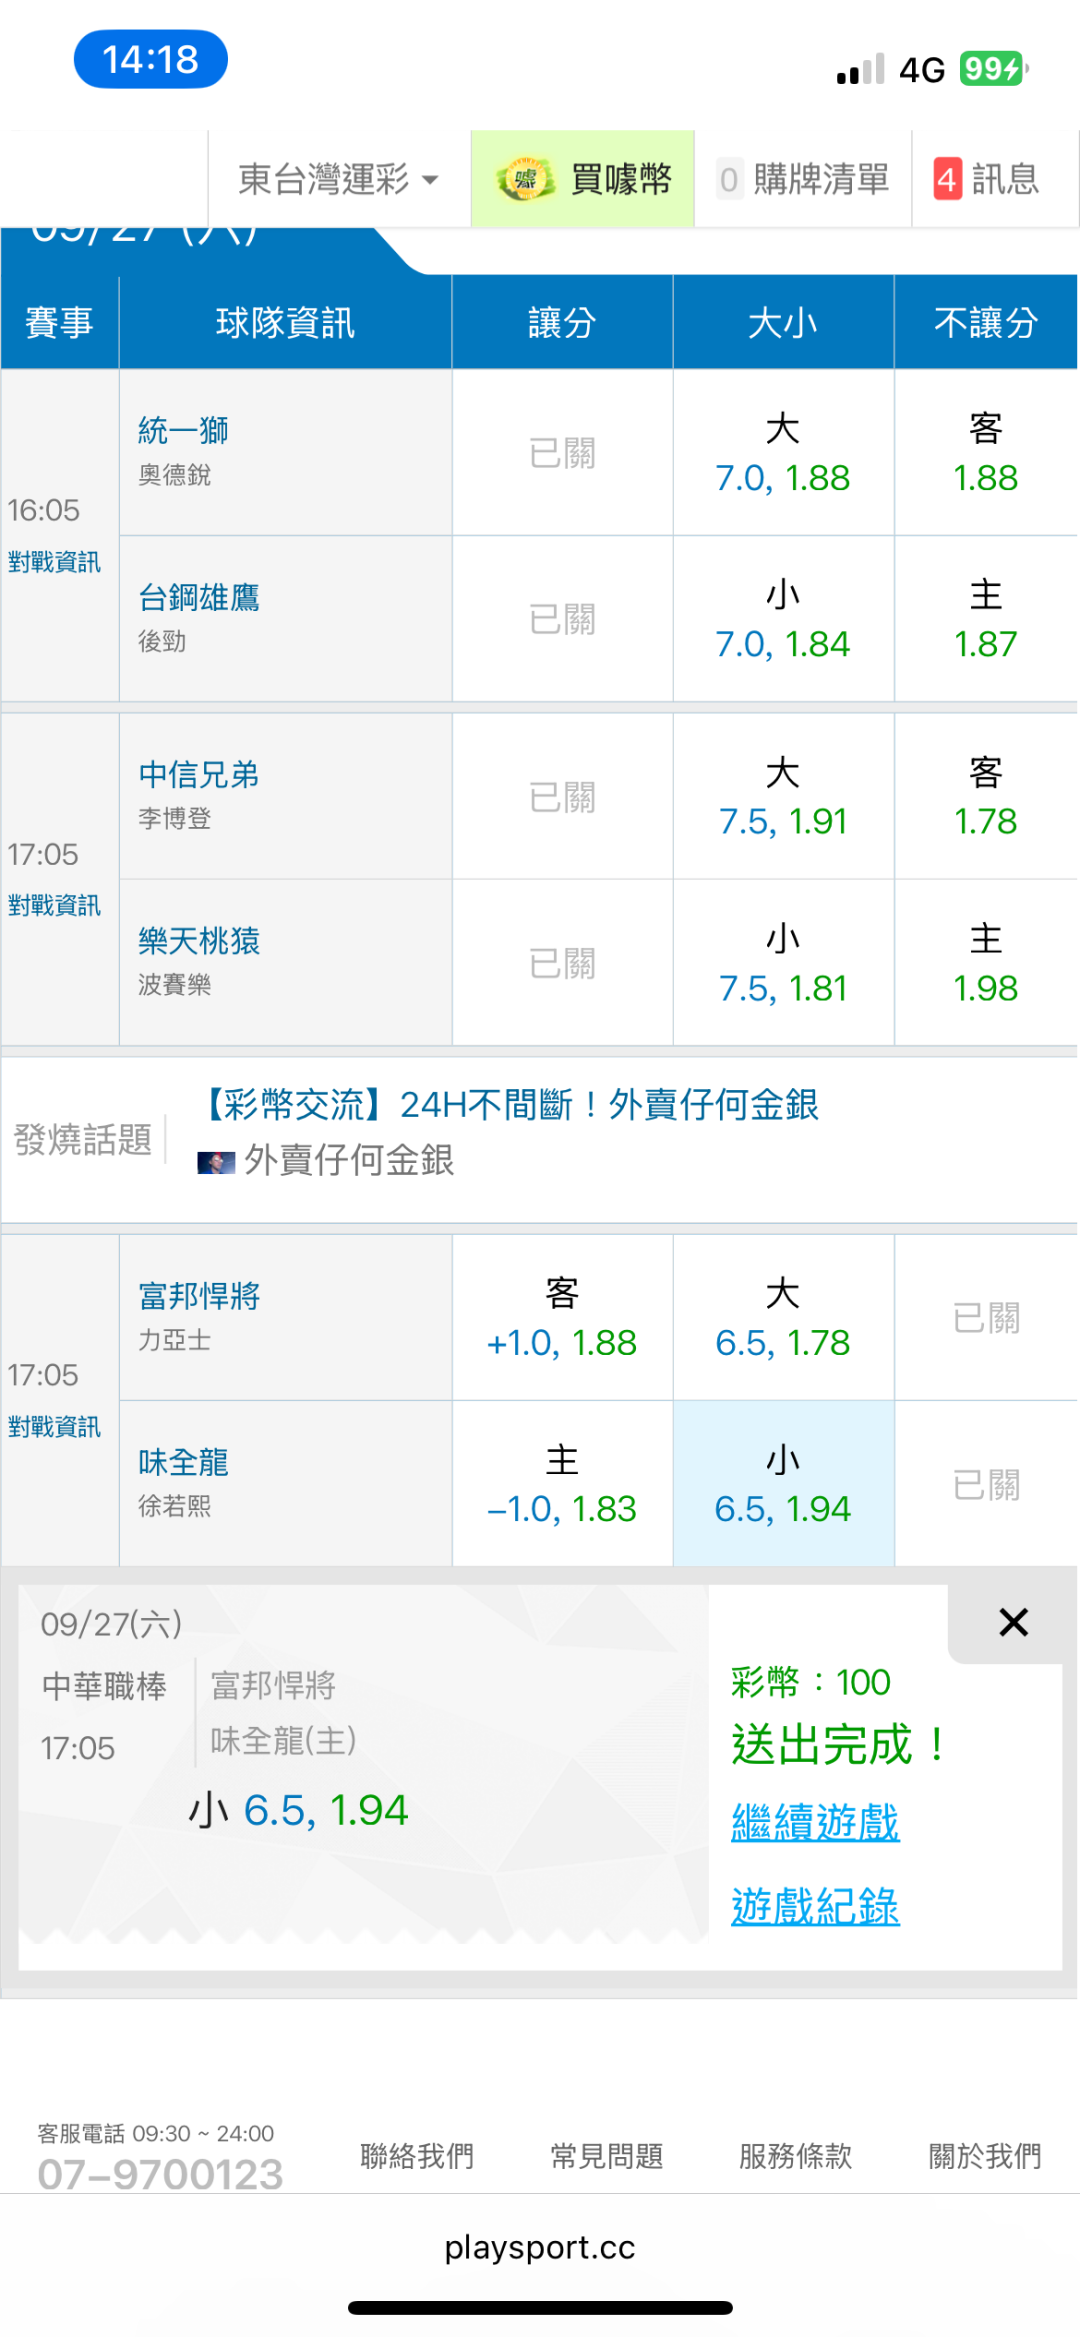The width and height of the screenshot is (1080, 2337).
Task: Open the 彩幣交流 hot topic post
Action: pos(510,1105)
